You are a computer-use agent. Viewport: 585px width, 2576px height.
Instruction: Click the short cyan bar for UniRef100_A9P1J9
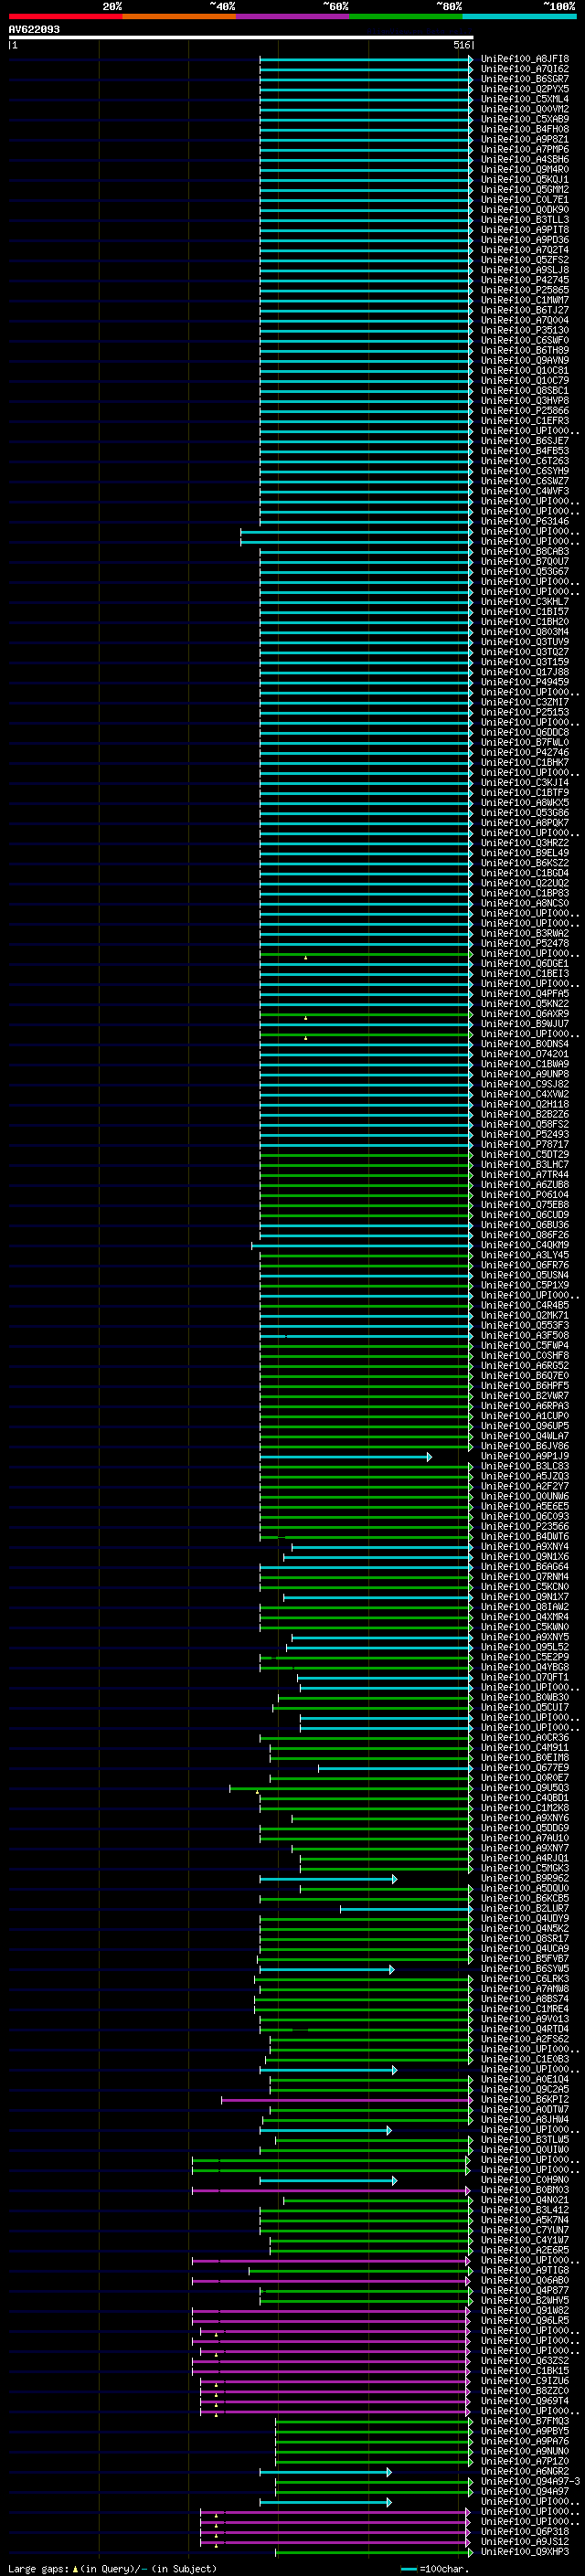pos(346,1457)
